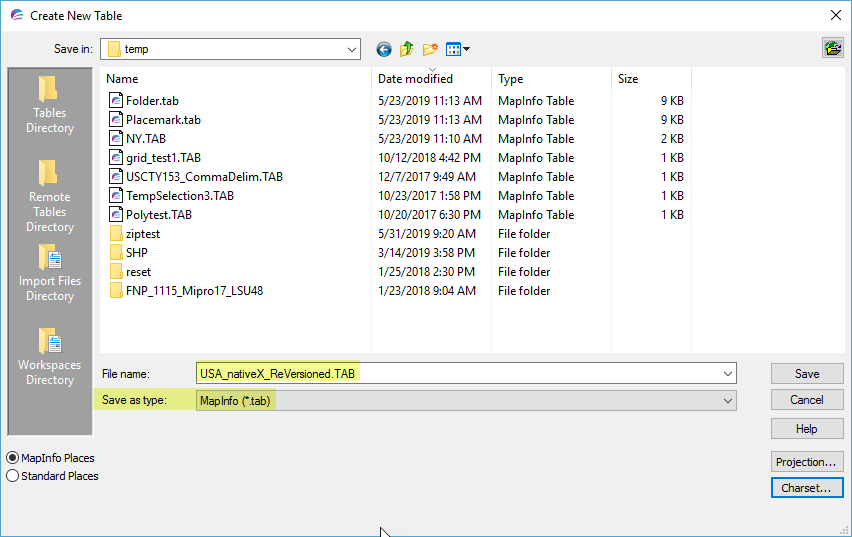Go back to the last folder visited
Screen dimensions: 852x537
384,49
